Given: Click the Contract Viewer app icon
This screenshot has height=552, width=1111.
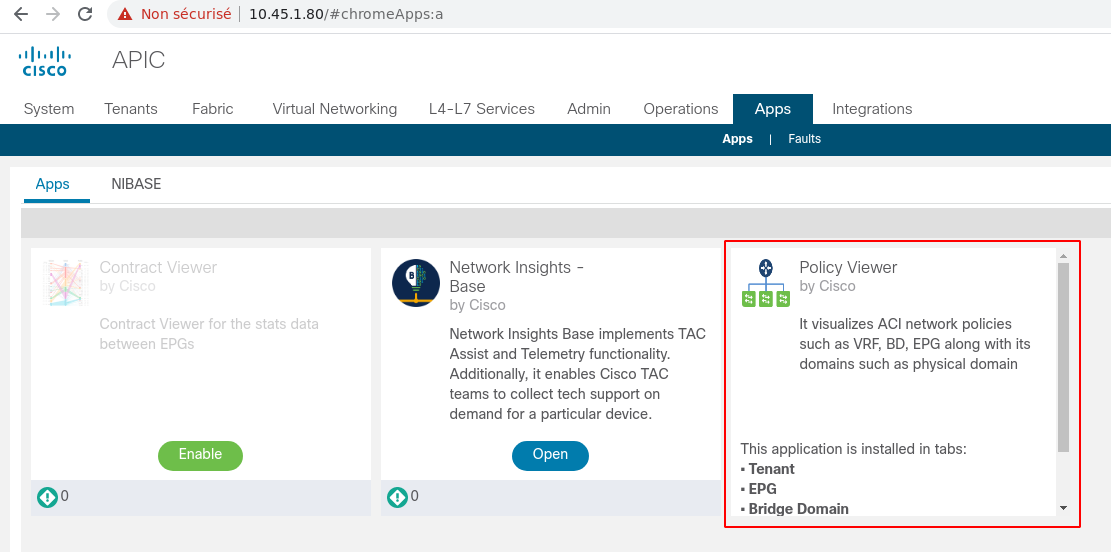Looking at the screenshot, I should 65,283.
